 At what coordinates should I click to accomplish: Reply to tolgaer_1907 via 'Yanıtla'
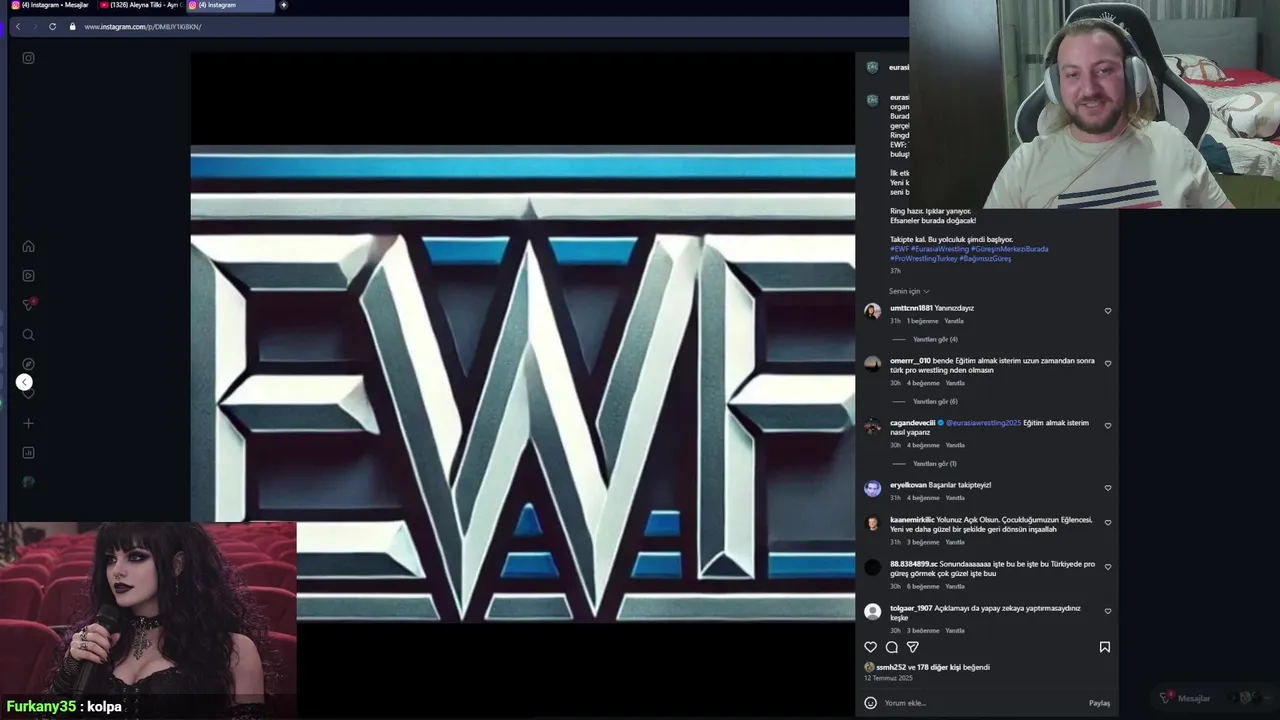(x=955, y=631)
